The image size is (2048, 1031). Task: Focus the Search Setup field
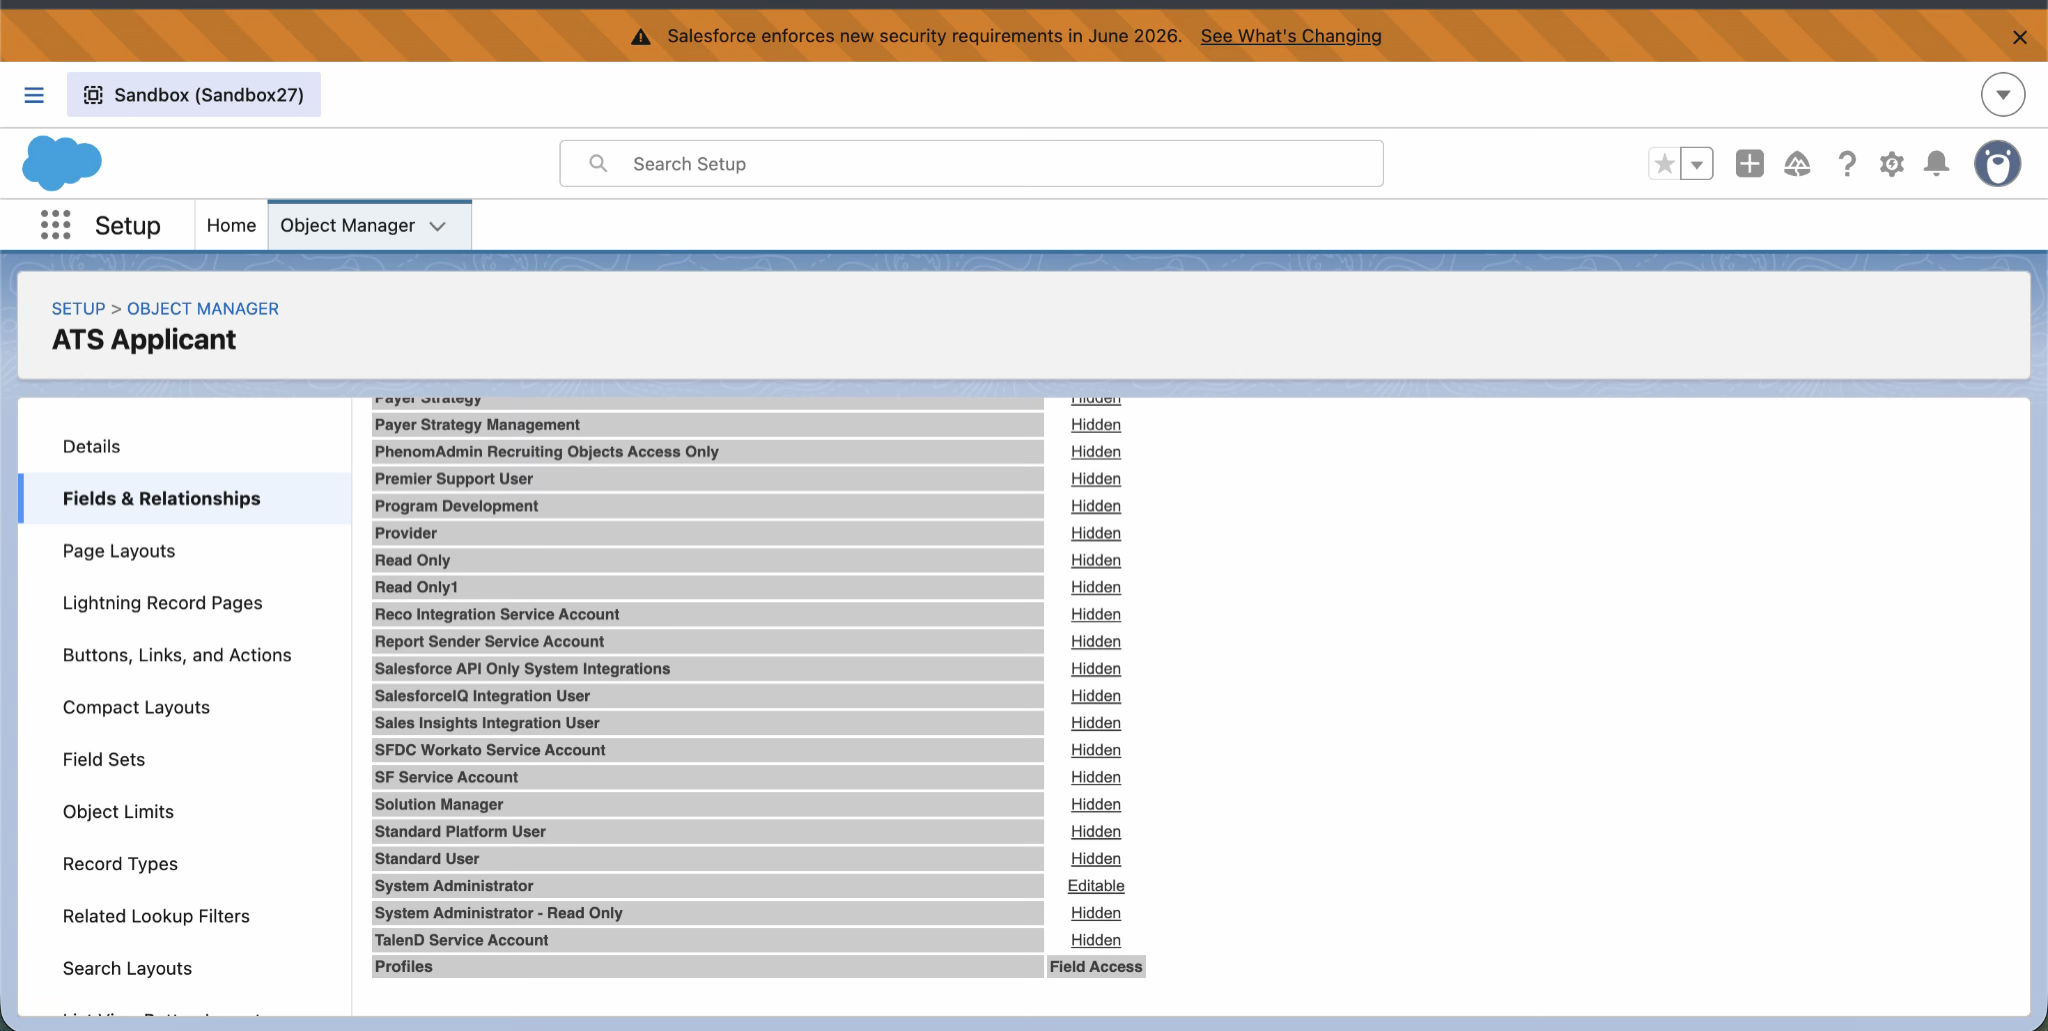click(971, 164)
